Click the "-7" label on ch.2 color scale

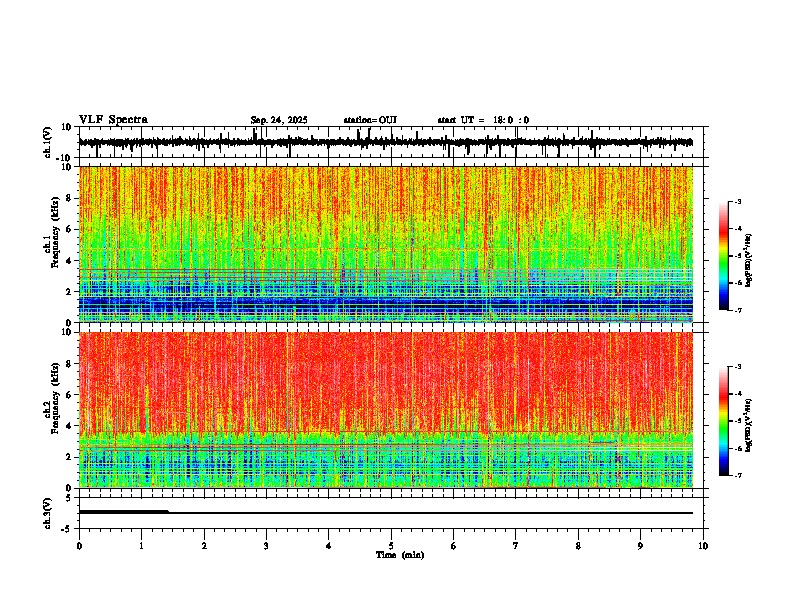click(x=738, y=475)
